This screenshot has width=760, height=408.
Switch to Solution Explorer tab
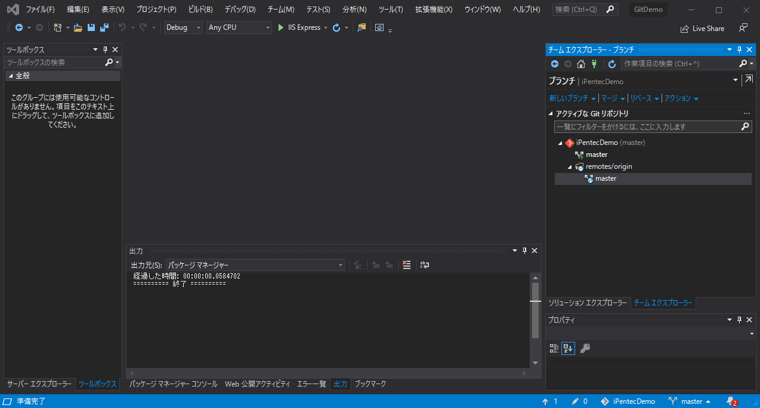[587, 303]
